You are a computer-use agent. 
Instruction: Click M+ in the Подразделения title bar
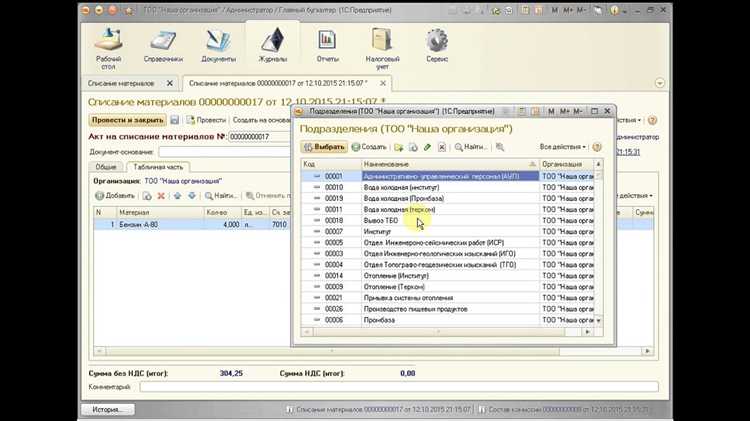[x=564, y=111]
